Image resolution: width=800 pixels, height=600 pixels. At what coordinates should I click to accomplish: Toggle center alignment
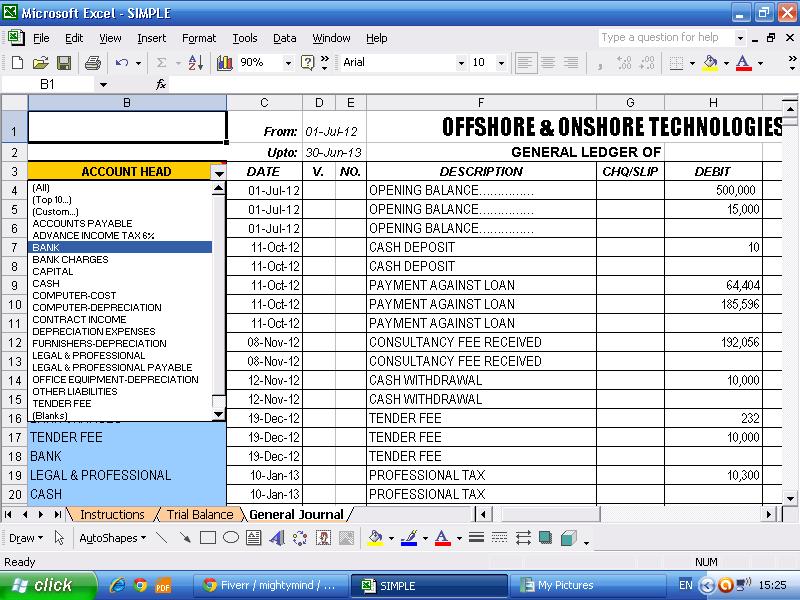tap(547, 62)
